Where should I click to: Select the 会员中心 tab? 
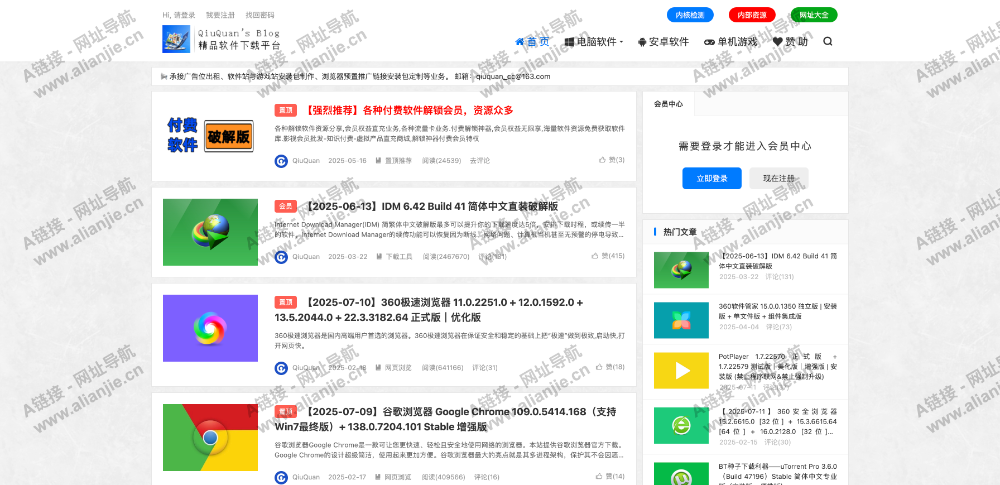[x=668, y=103]
